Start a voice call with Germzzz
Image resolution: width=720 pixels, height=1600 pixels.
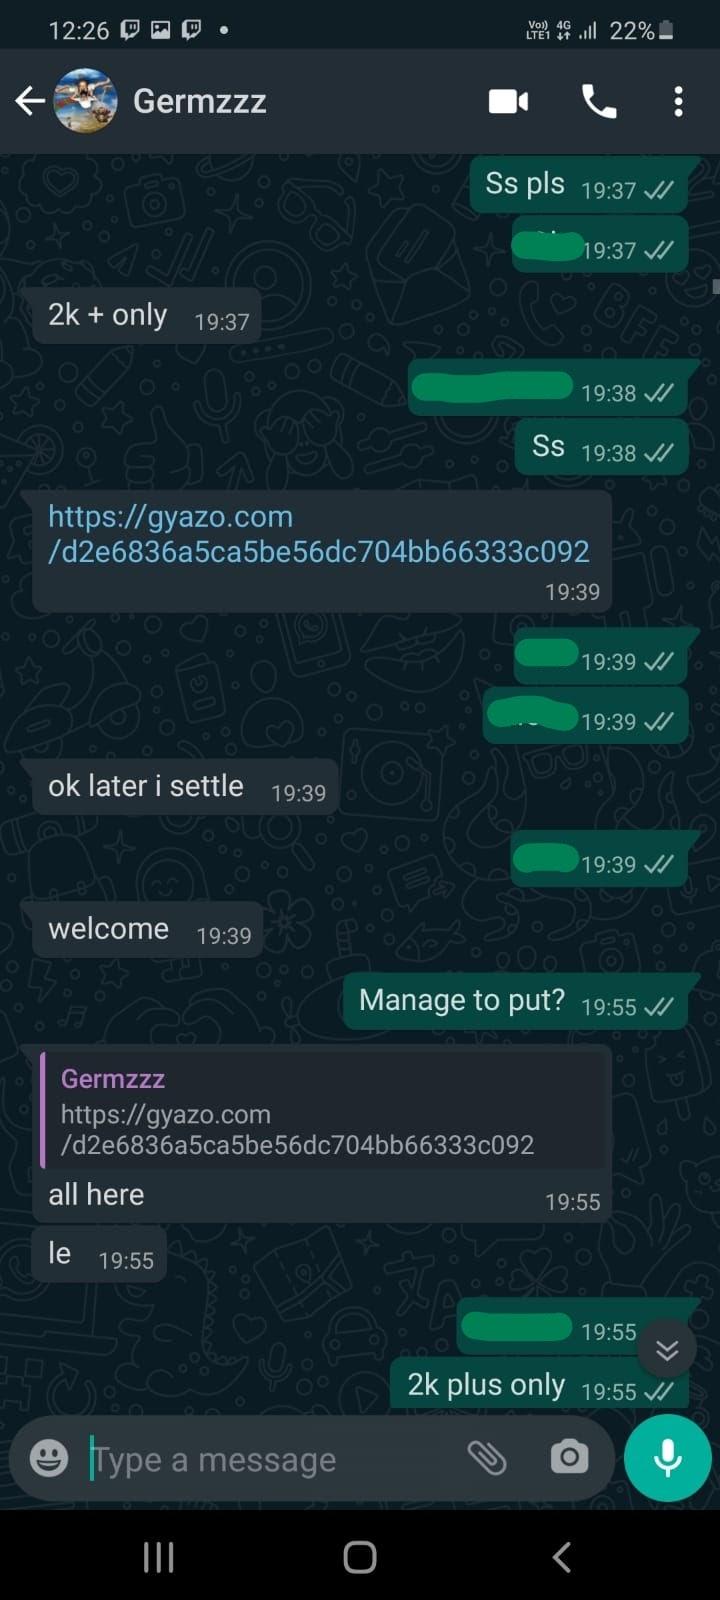click(599, 101)
